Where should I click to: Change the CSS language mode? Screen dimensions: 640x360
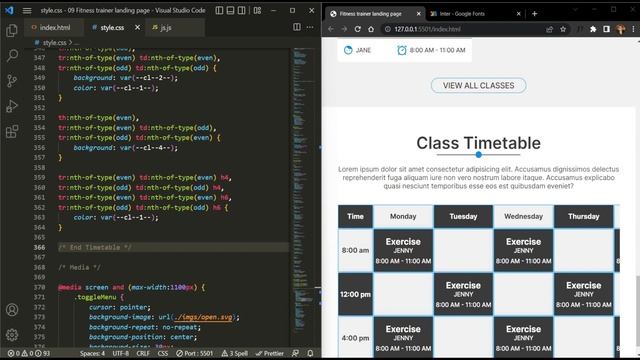163,353
